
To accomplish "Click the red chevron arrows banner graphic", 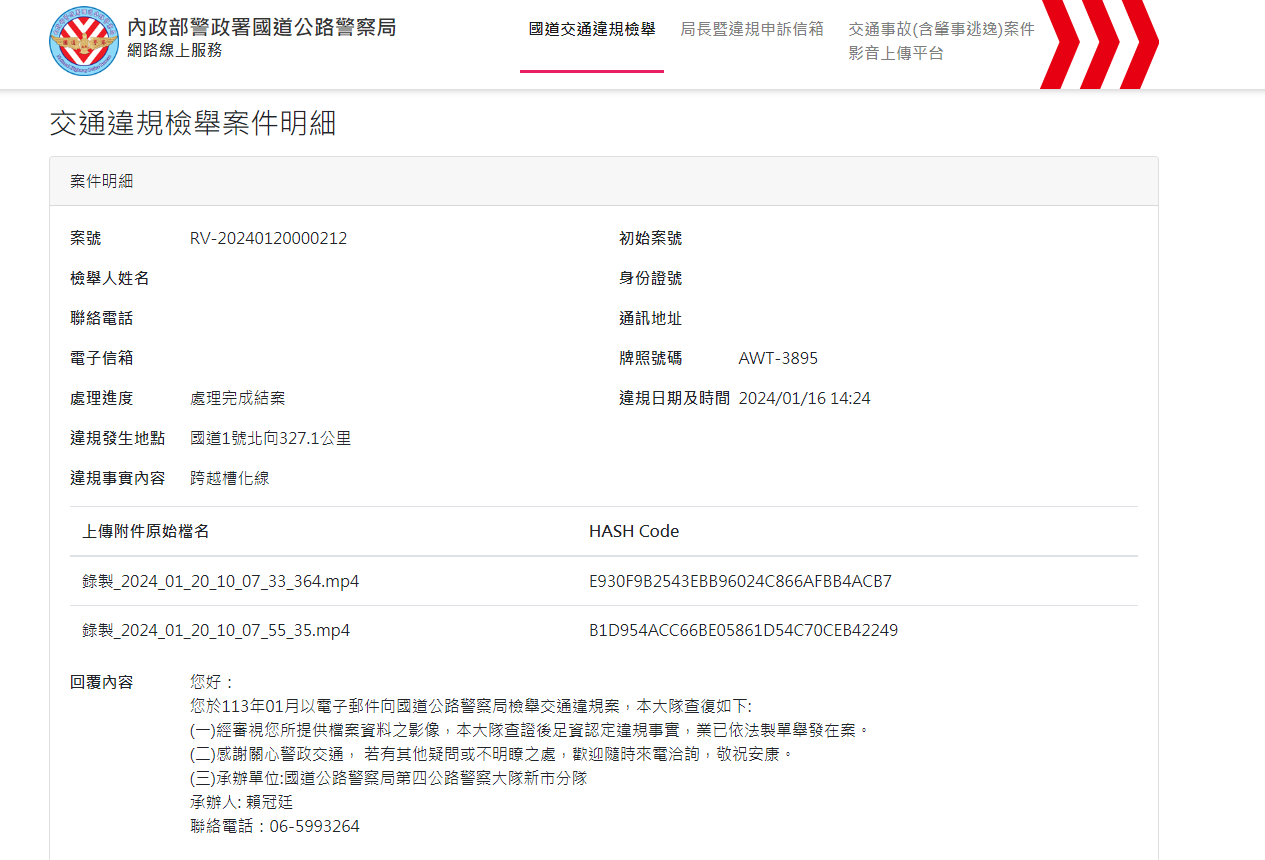I will pos(1100,44).
